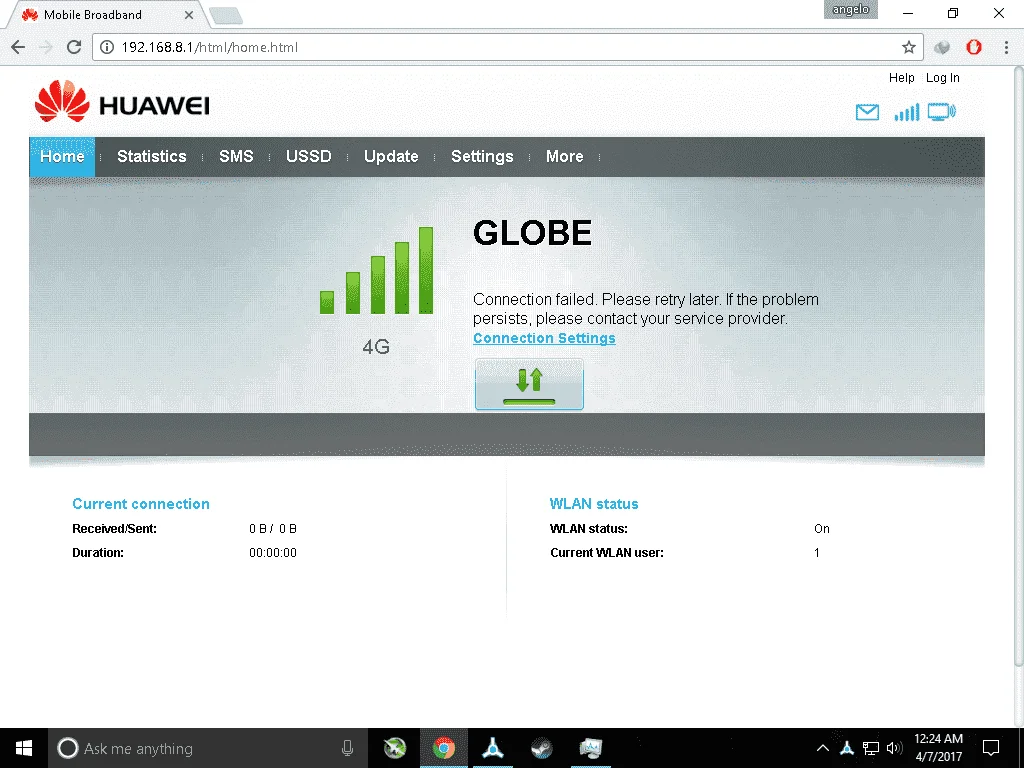This screenshot has width=1024, height=768.
Task: View site information icon in address bar
Action: [x=106, y=47]
